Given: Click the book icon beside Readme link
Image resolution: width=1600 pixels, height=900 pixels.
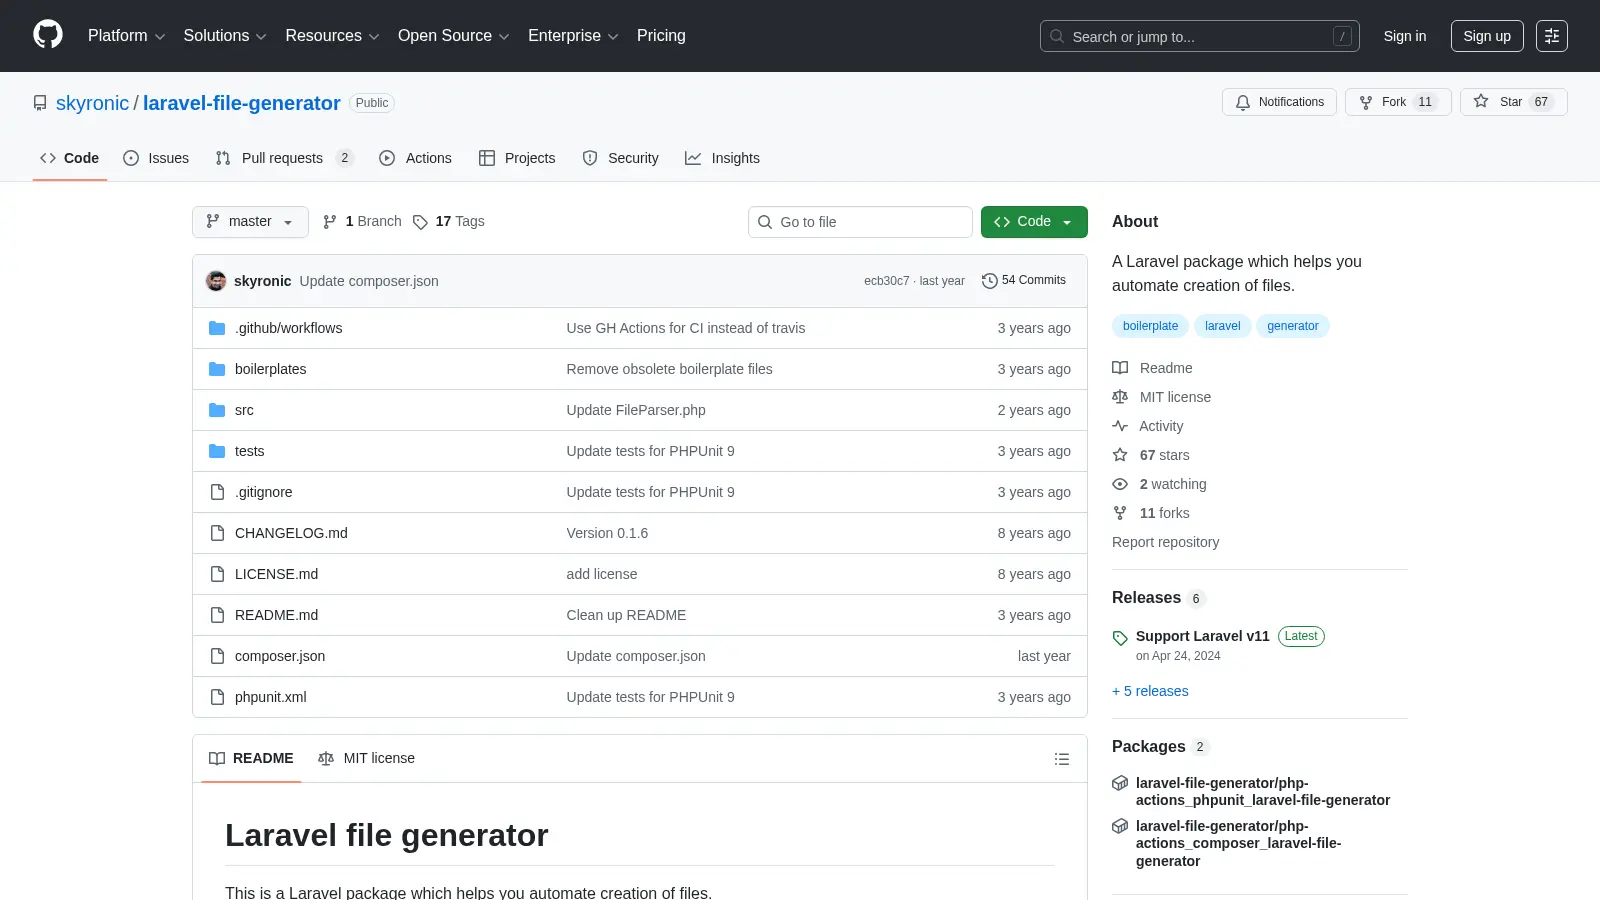Looking at the screenshot, I should point(1120,368).
